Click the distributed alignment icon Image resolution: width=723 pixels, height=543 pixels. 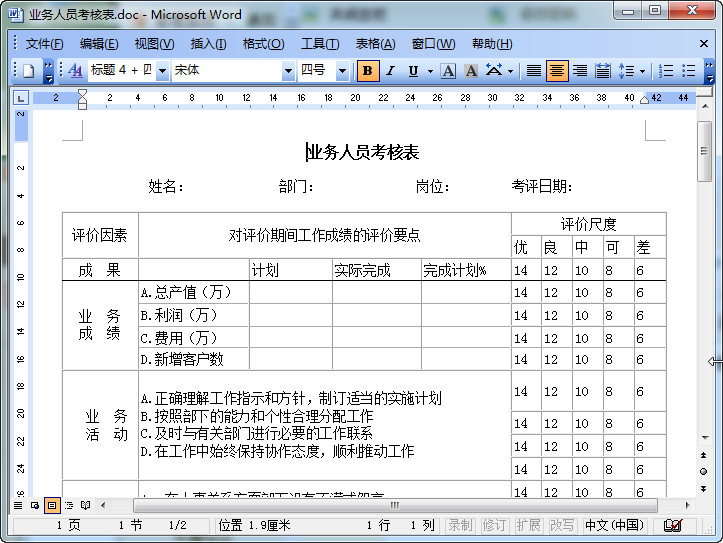coord(603,71)
